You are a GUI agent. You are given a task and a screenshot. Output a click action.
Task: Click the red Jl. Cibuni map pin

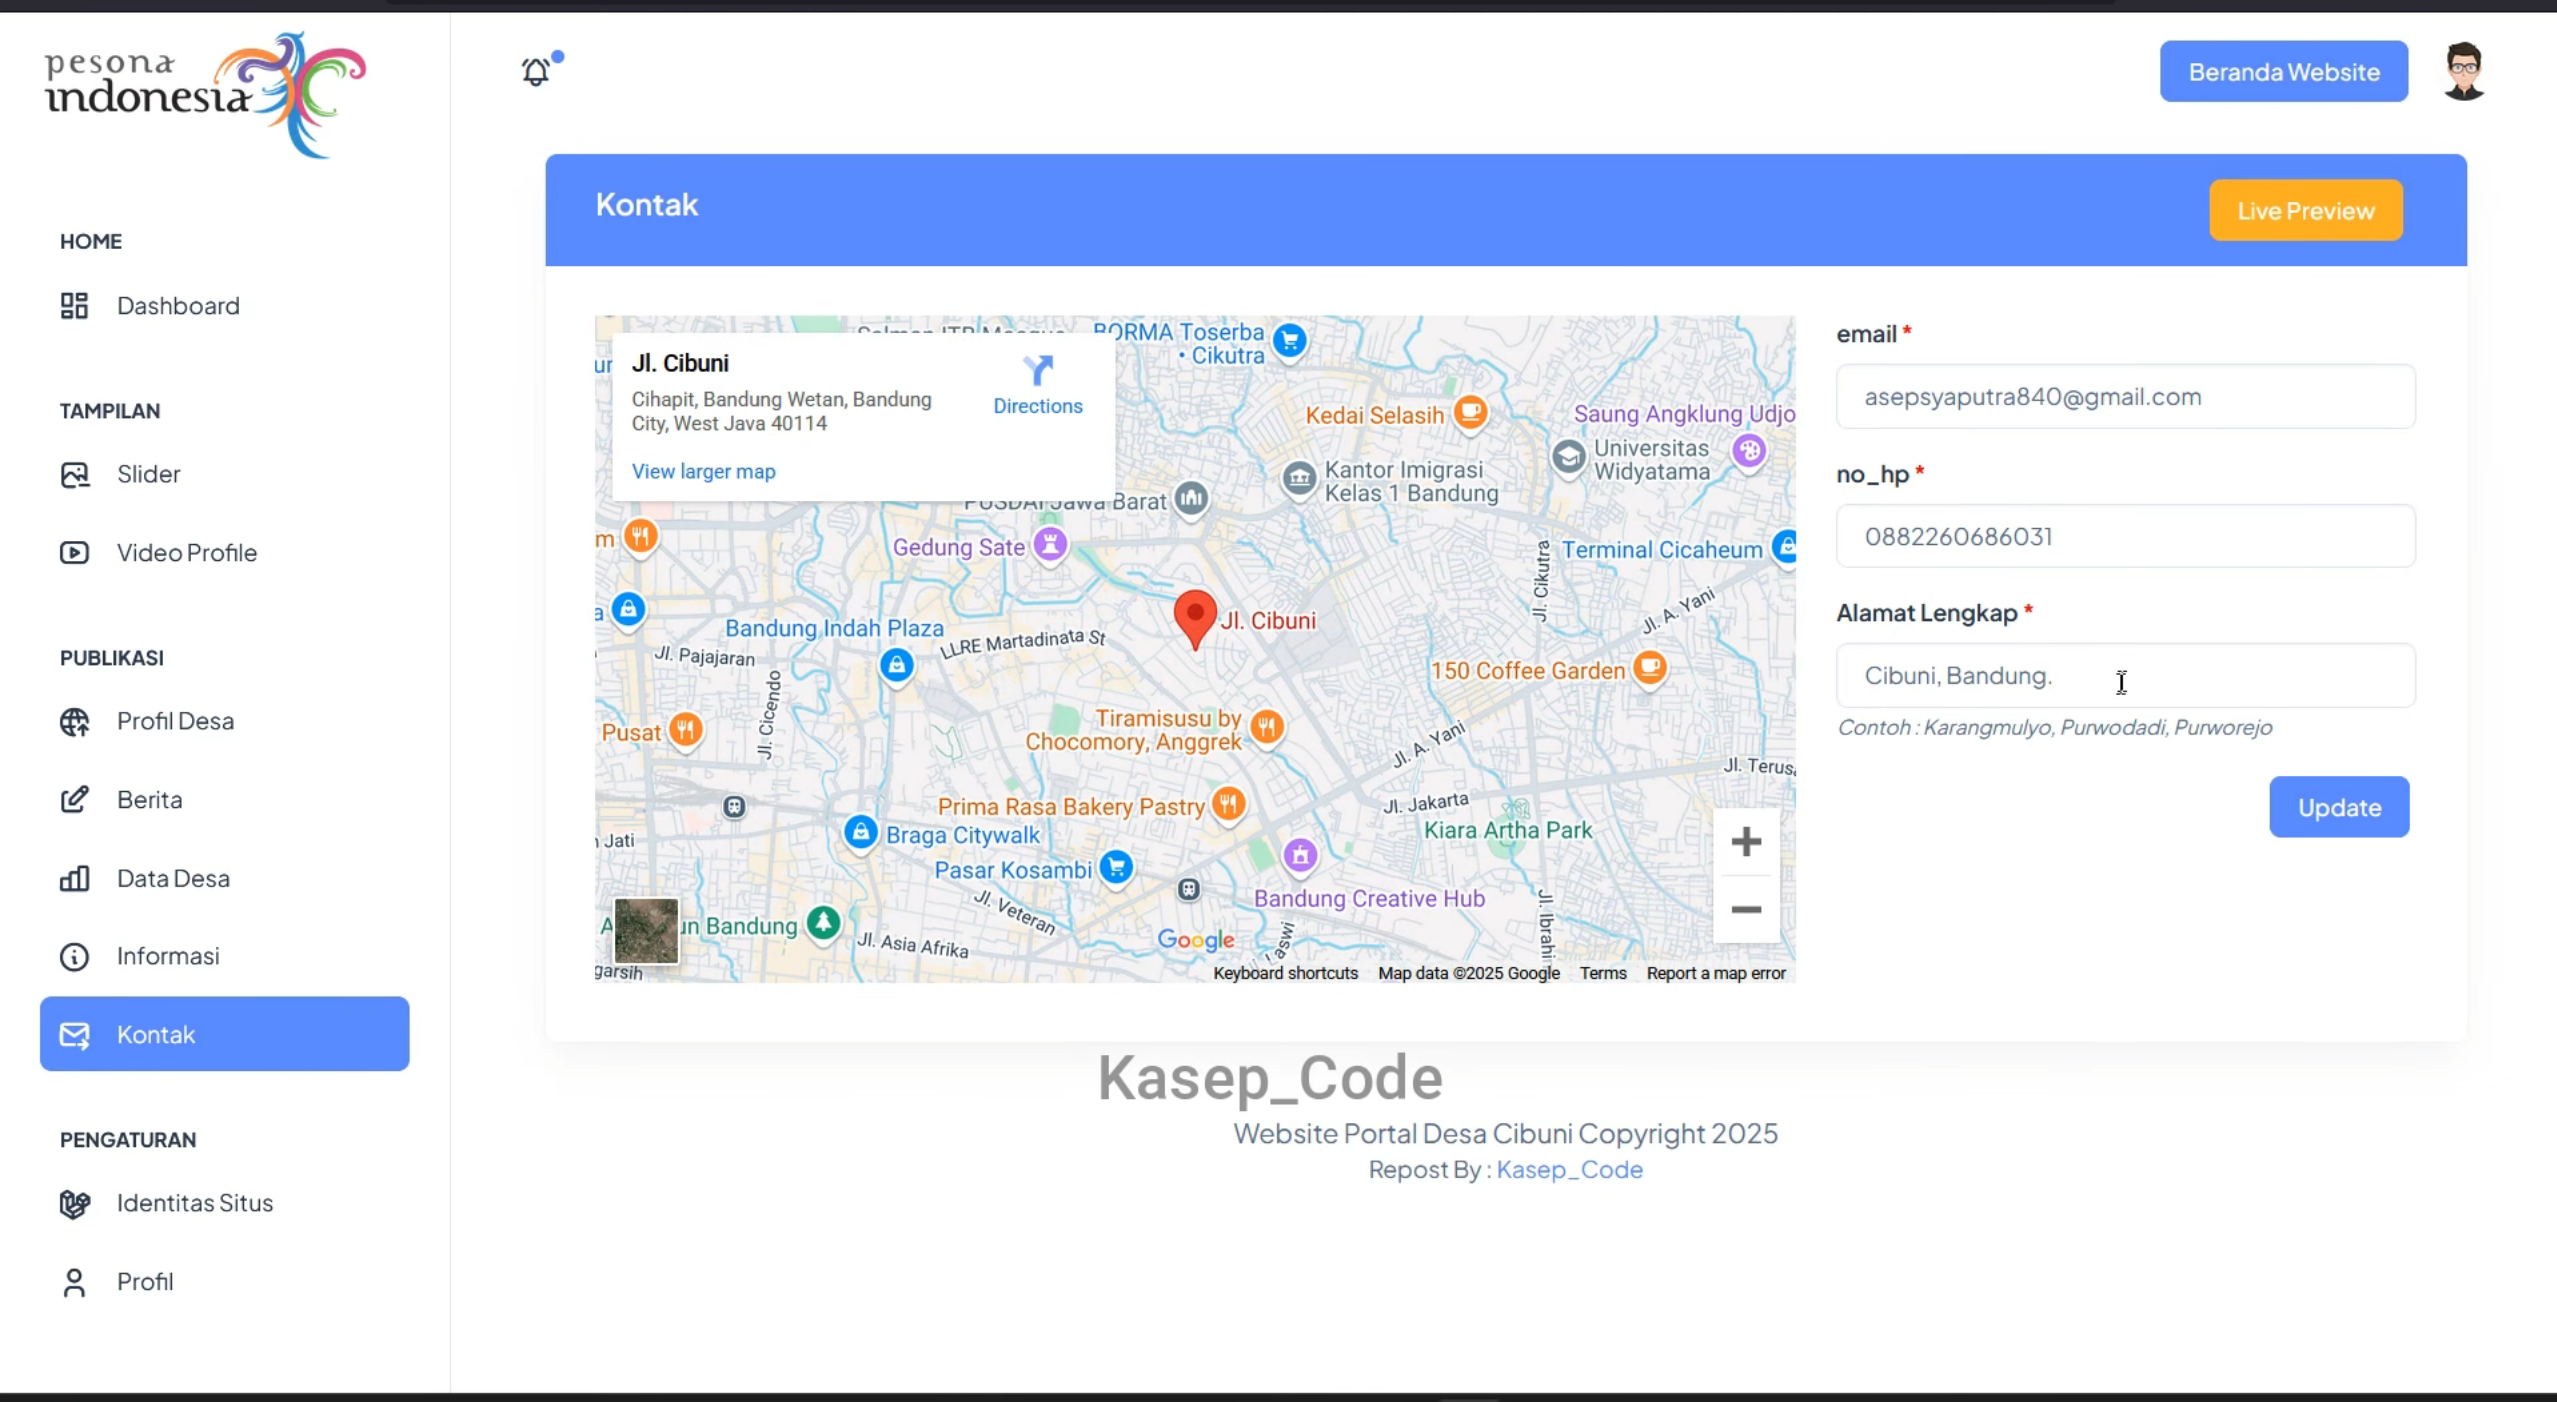tap(1194, 618)
